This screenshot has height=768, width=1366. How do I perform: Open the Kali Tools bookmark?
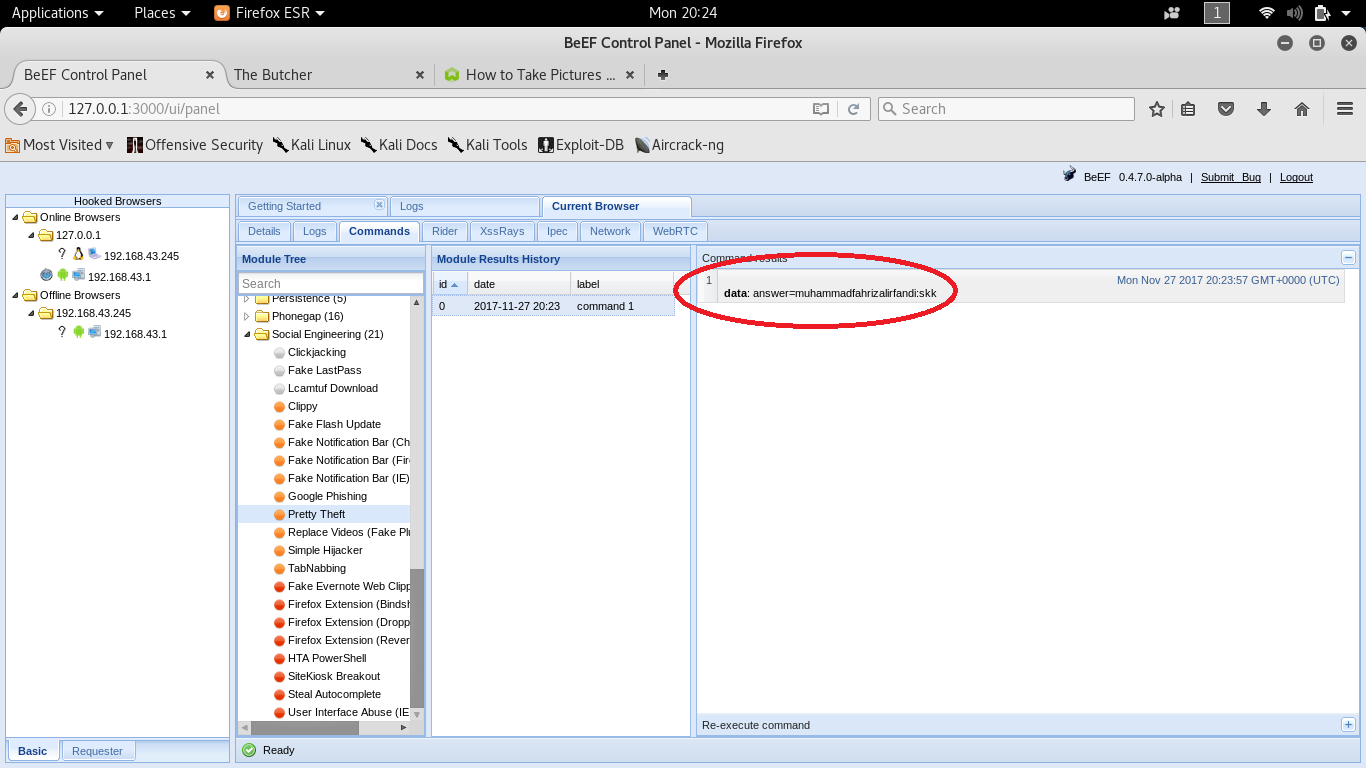488,145
